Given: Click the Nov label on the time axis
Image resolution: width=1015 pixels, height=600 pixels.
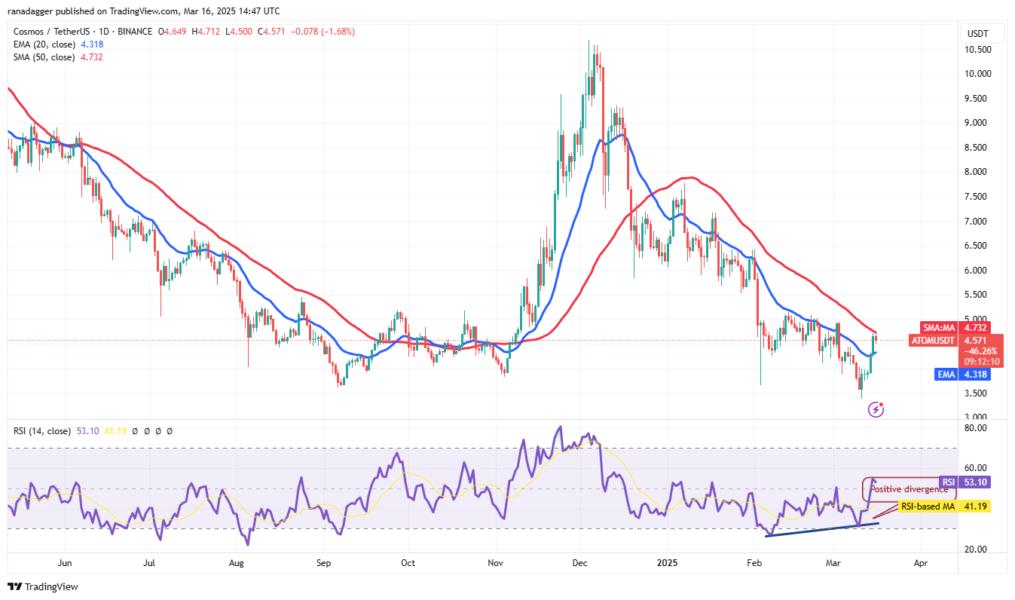Looking at the screenshot, I should (x=495, y=563).
